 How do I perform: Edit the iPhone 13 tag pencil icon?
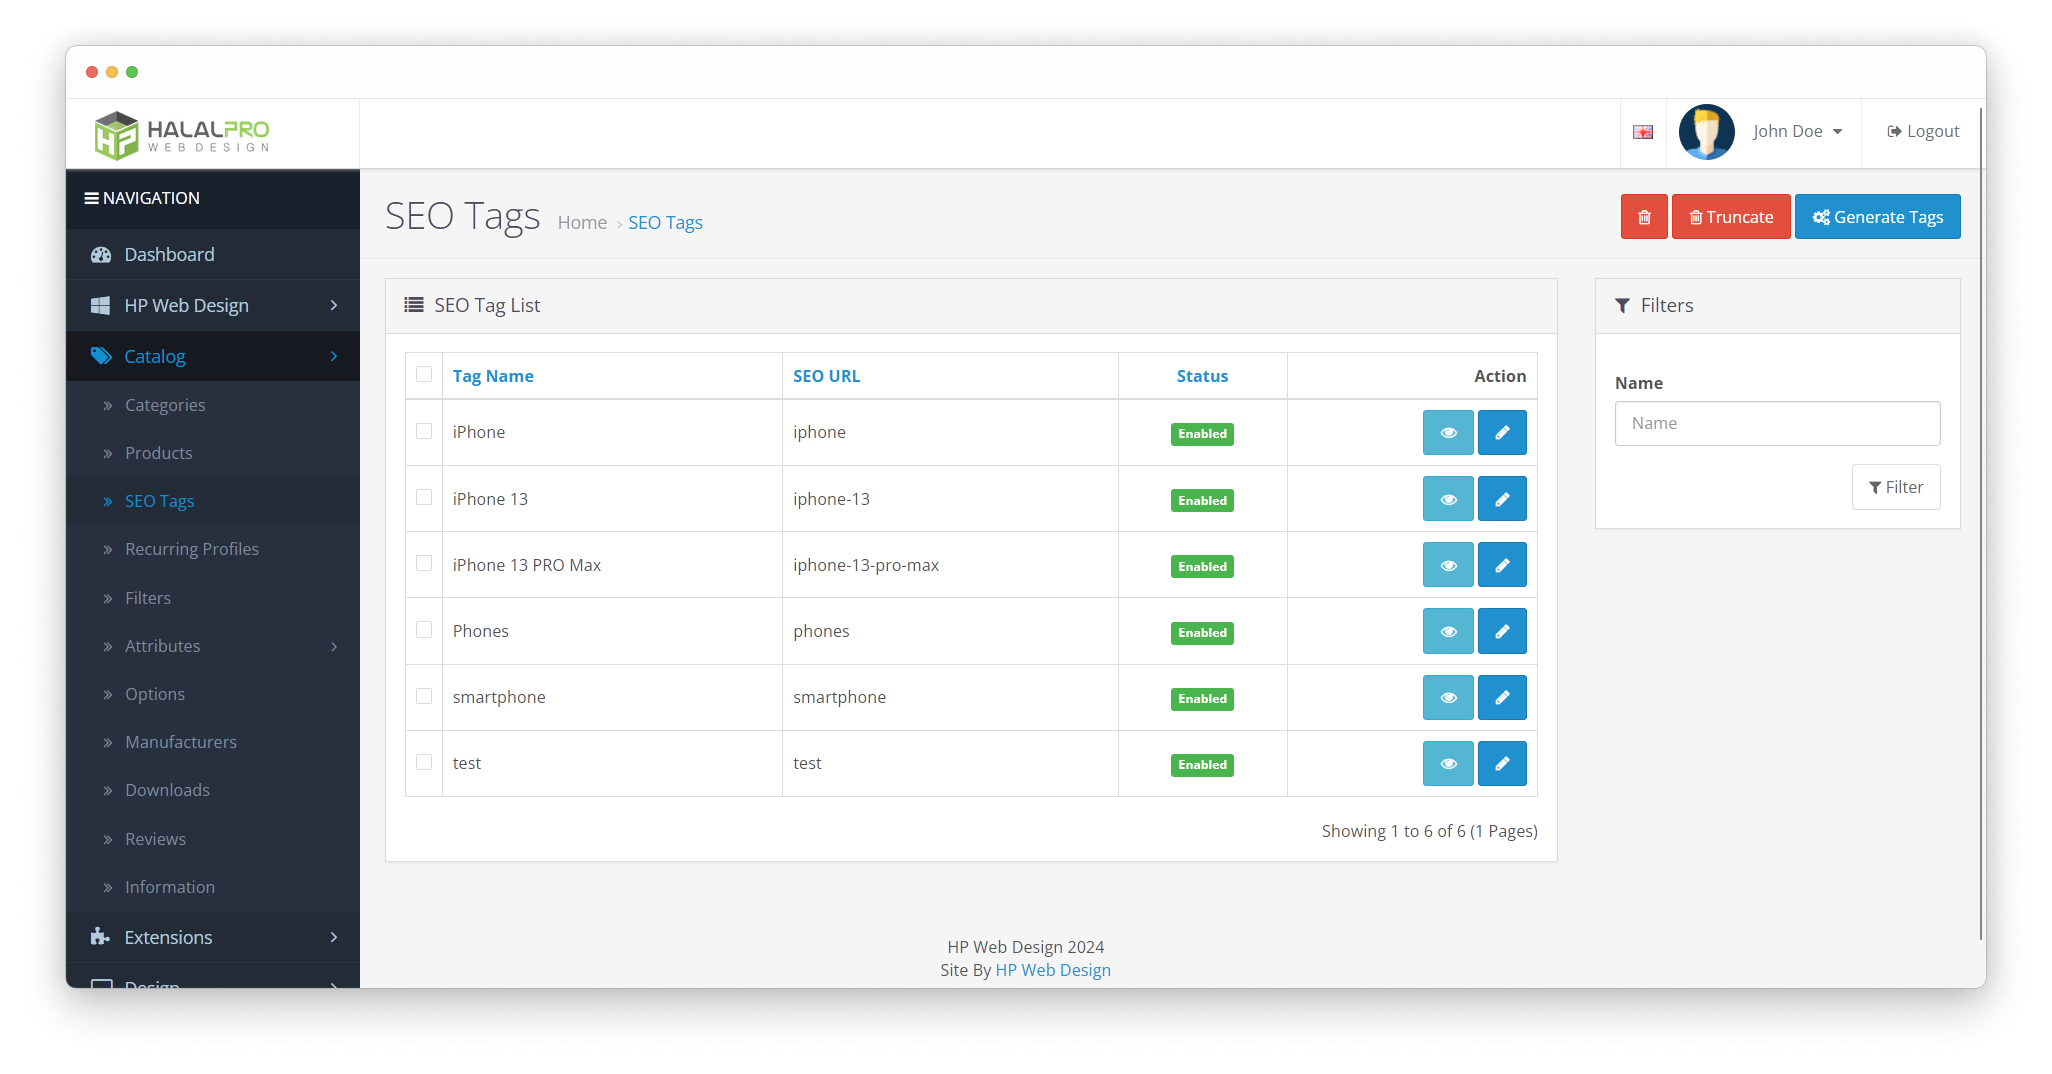coord(1502,499)
